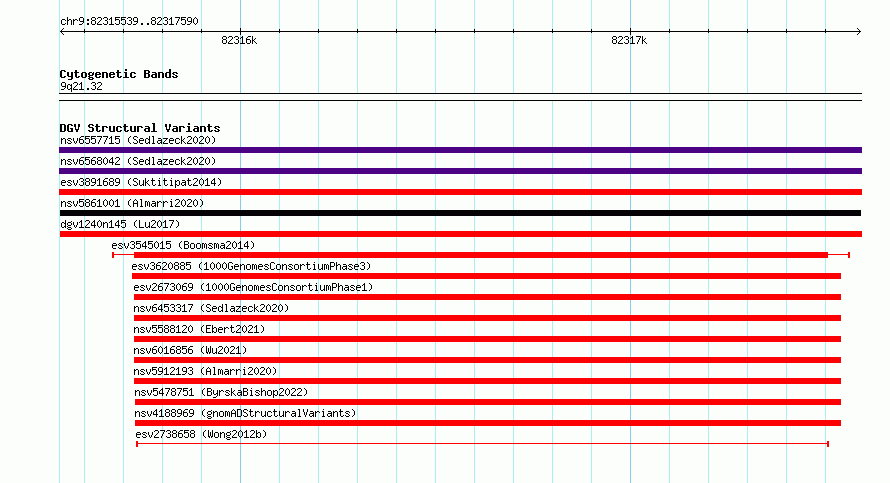Screen dimensions: 890x483
Task: Click the chr9:82315539..82317590 coordinate label
Action: pyautogui.click(x=129, y=21)
